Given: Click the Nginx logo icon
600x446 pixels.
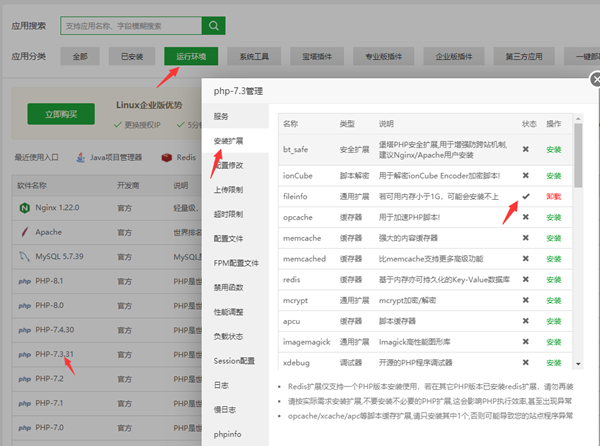Looking at the screenshot, I should coord(24,208).
